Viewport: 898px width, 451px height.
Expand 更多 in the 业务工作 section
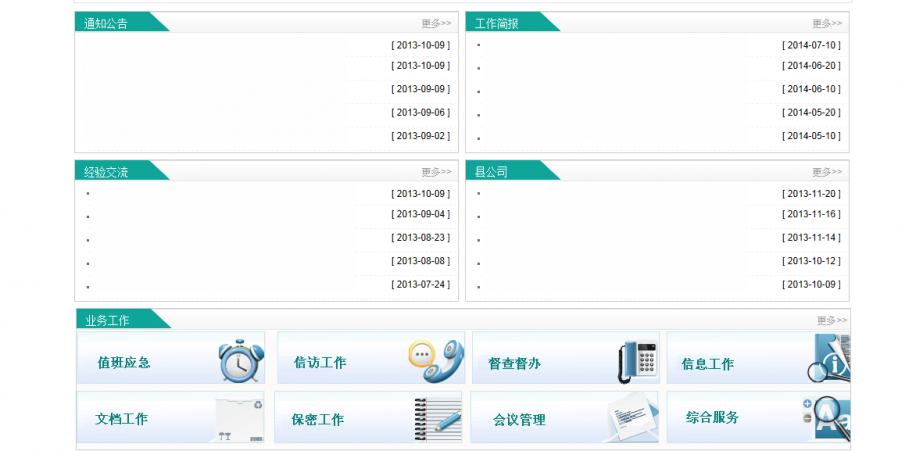[x=831, y=320]
